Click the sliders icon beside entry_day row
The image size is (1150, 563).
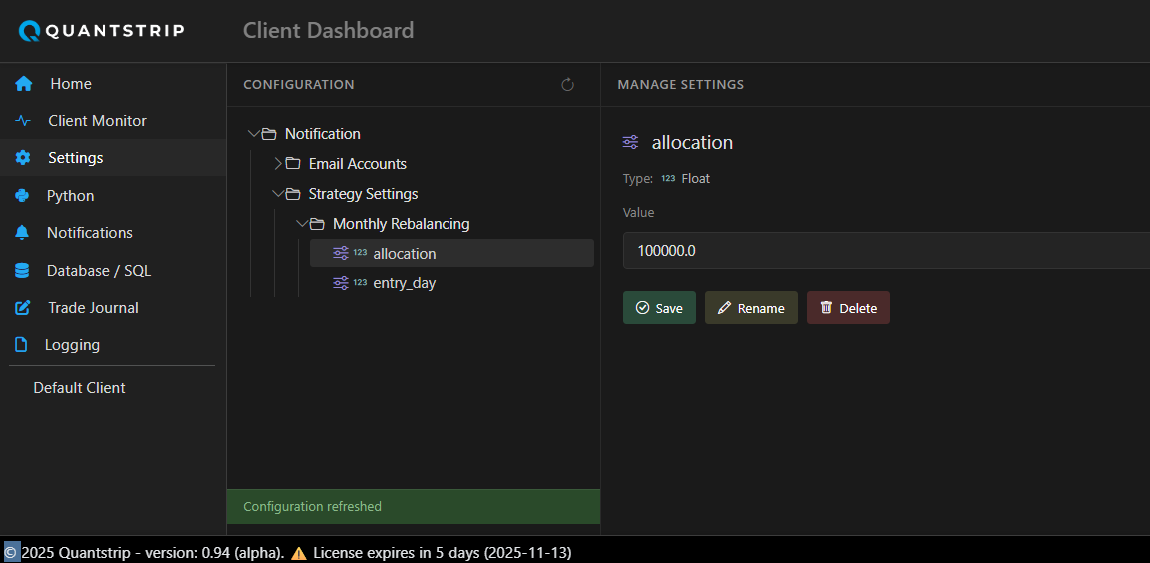(341, 283)
